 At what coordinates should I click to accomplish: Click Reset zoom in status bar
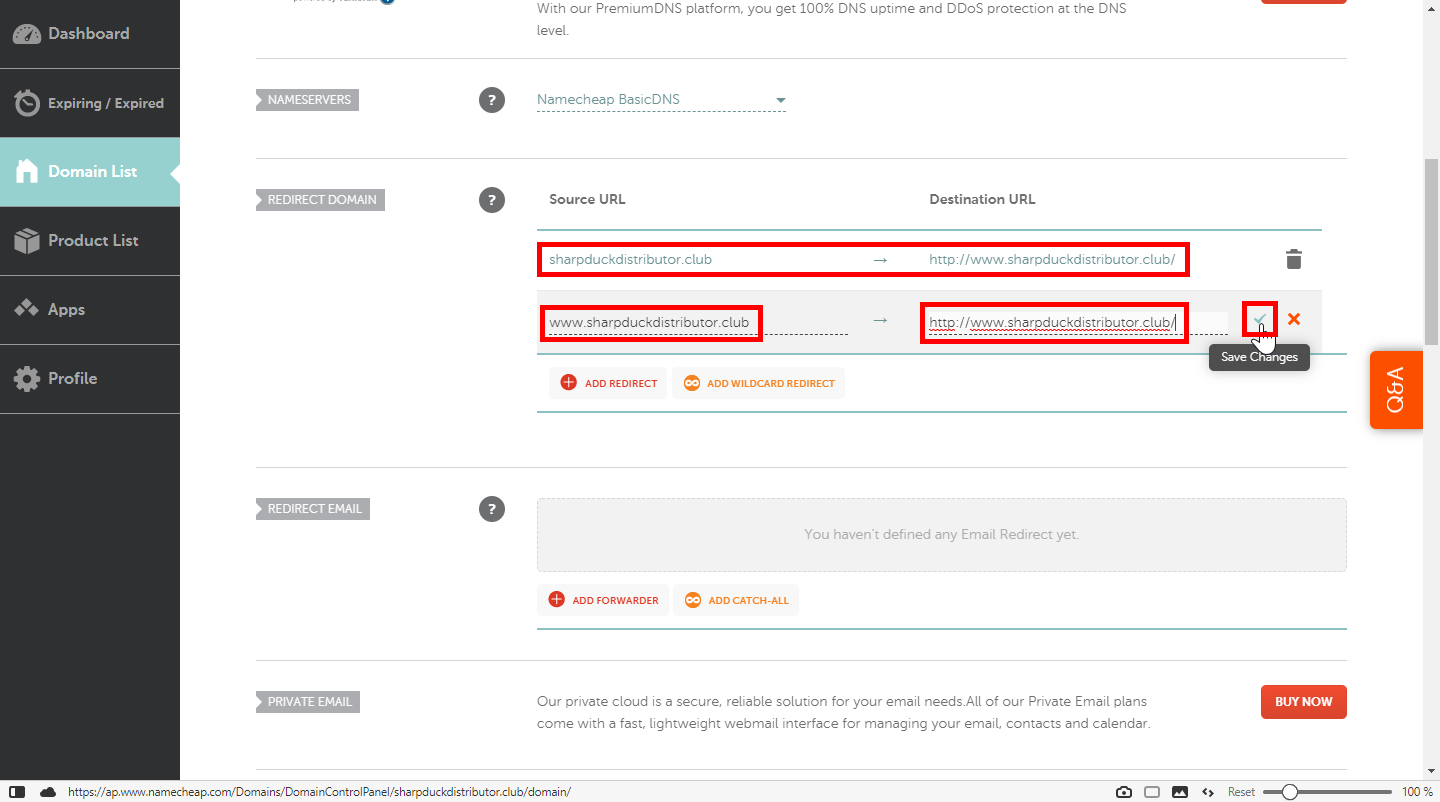(x=1241, y=792)
